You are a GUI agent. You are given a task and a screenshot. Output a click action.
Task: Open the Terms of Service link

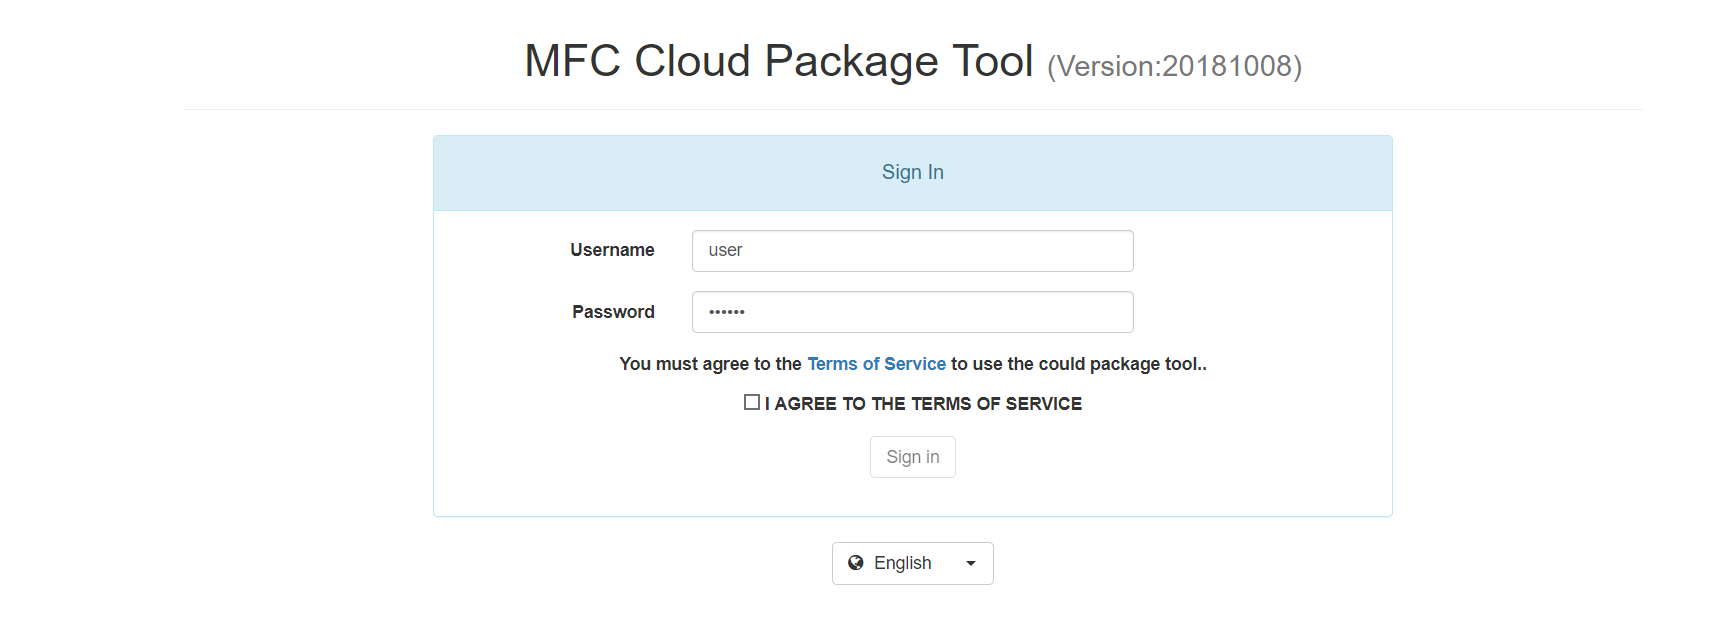[876, 364]
